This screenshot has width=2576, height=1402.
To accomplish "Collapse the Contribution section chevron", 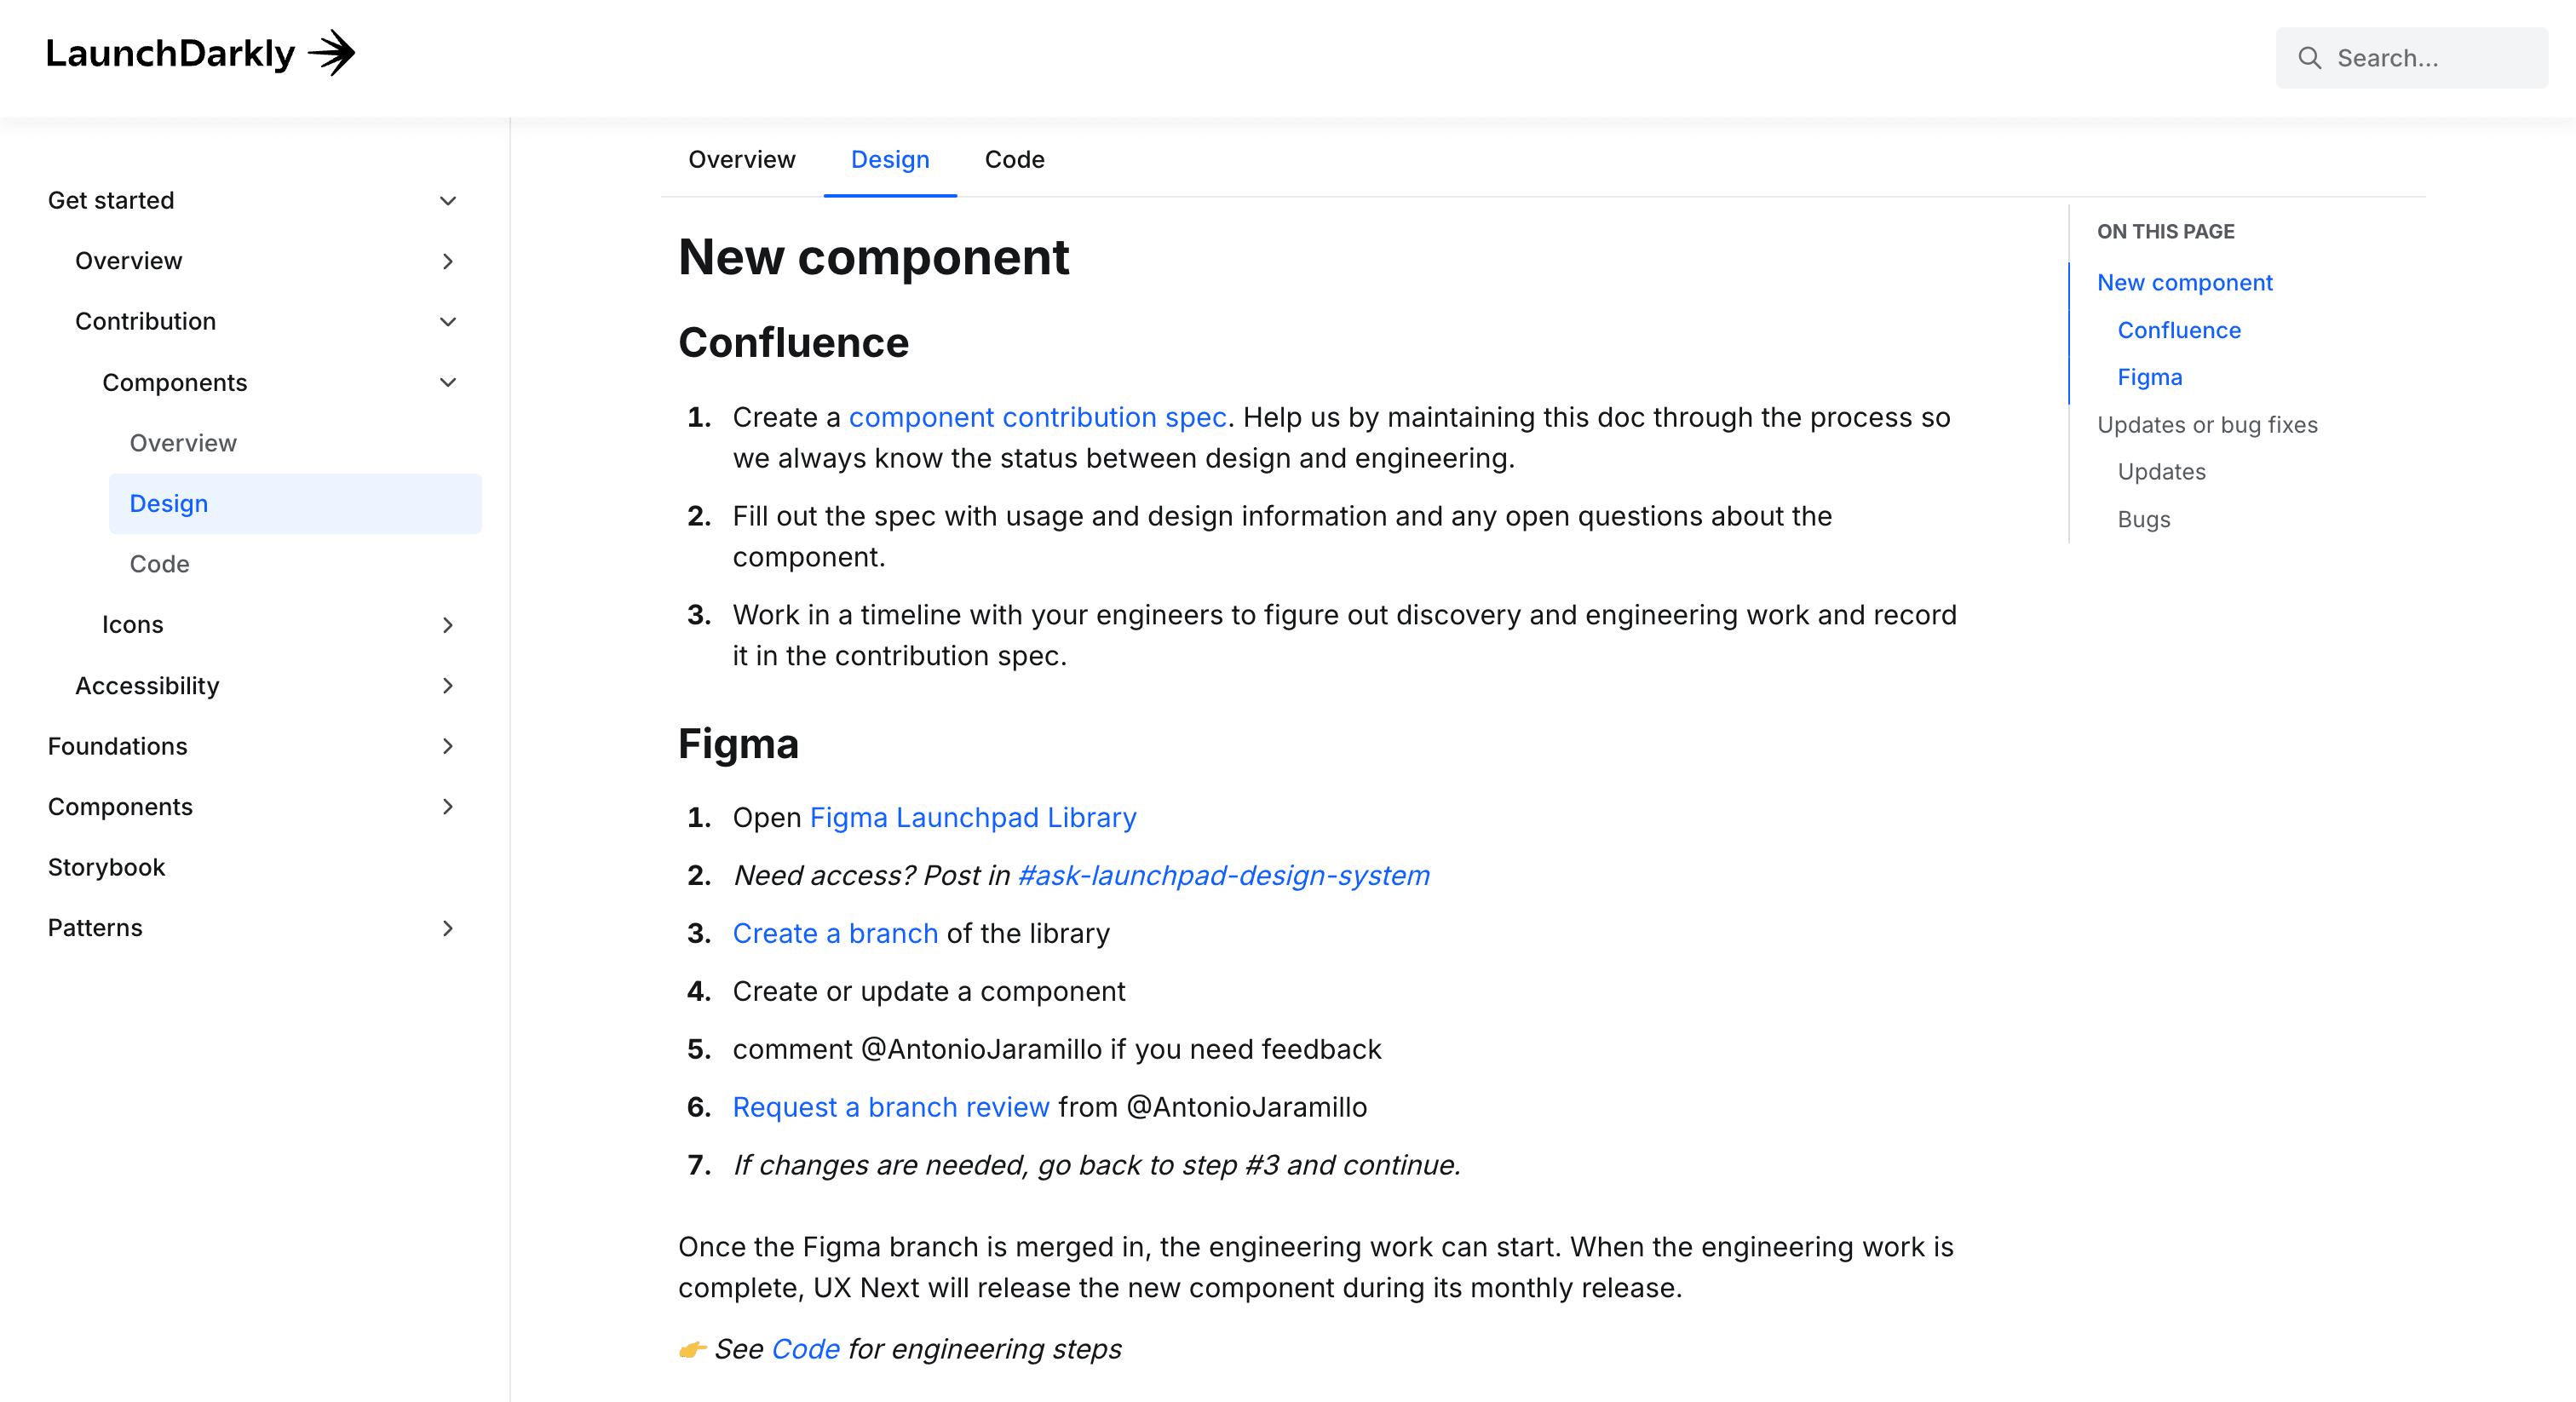I will [448, 322].
